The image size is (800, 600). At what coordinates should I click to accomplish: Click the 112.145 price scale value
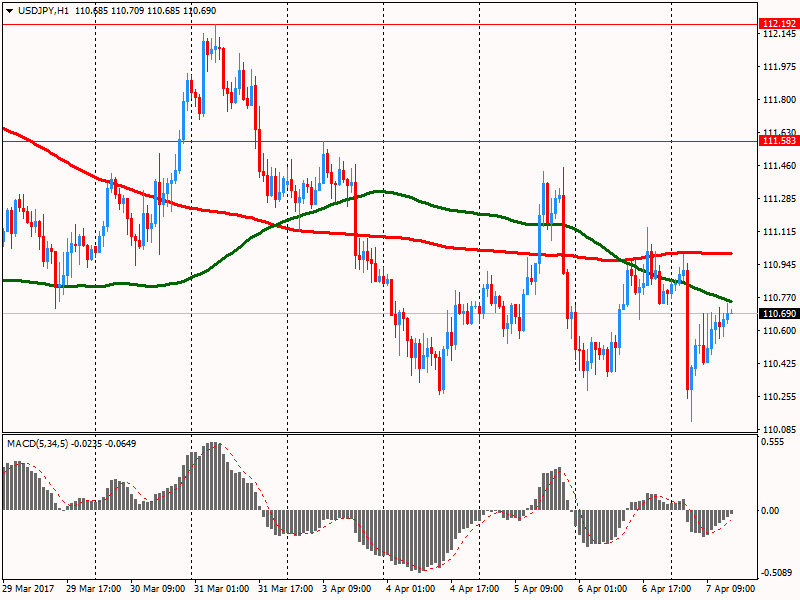[x=779, y=34]
